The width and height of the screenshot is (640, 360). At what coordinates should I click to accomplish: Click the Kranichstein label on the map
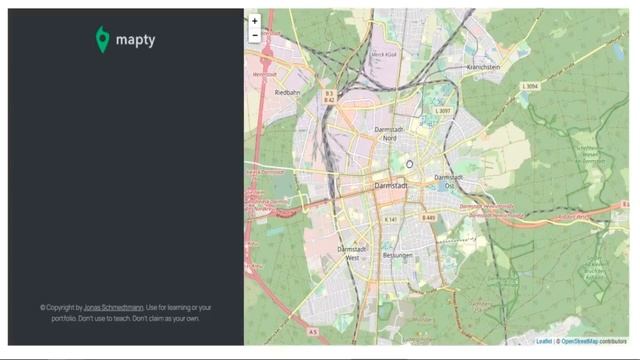[x=483, y=67]
